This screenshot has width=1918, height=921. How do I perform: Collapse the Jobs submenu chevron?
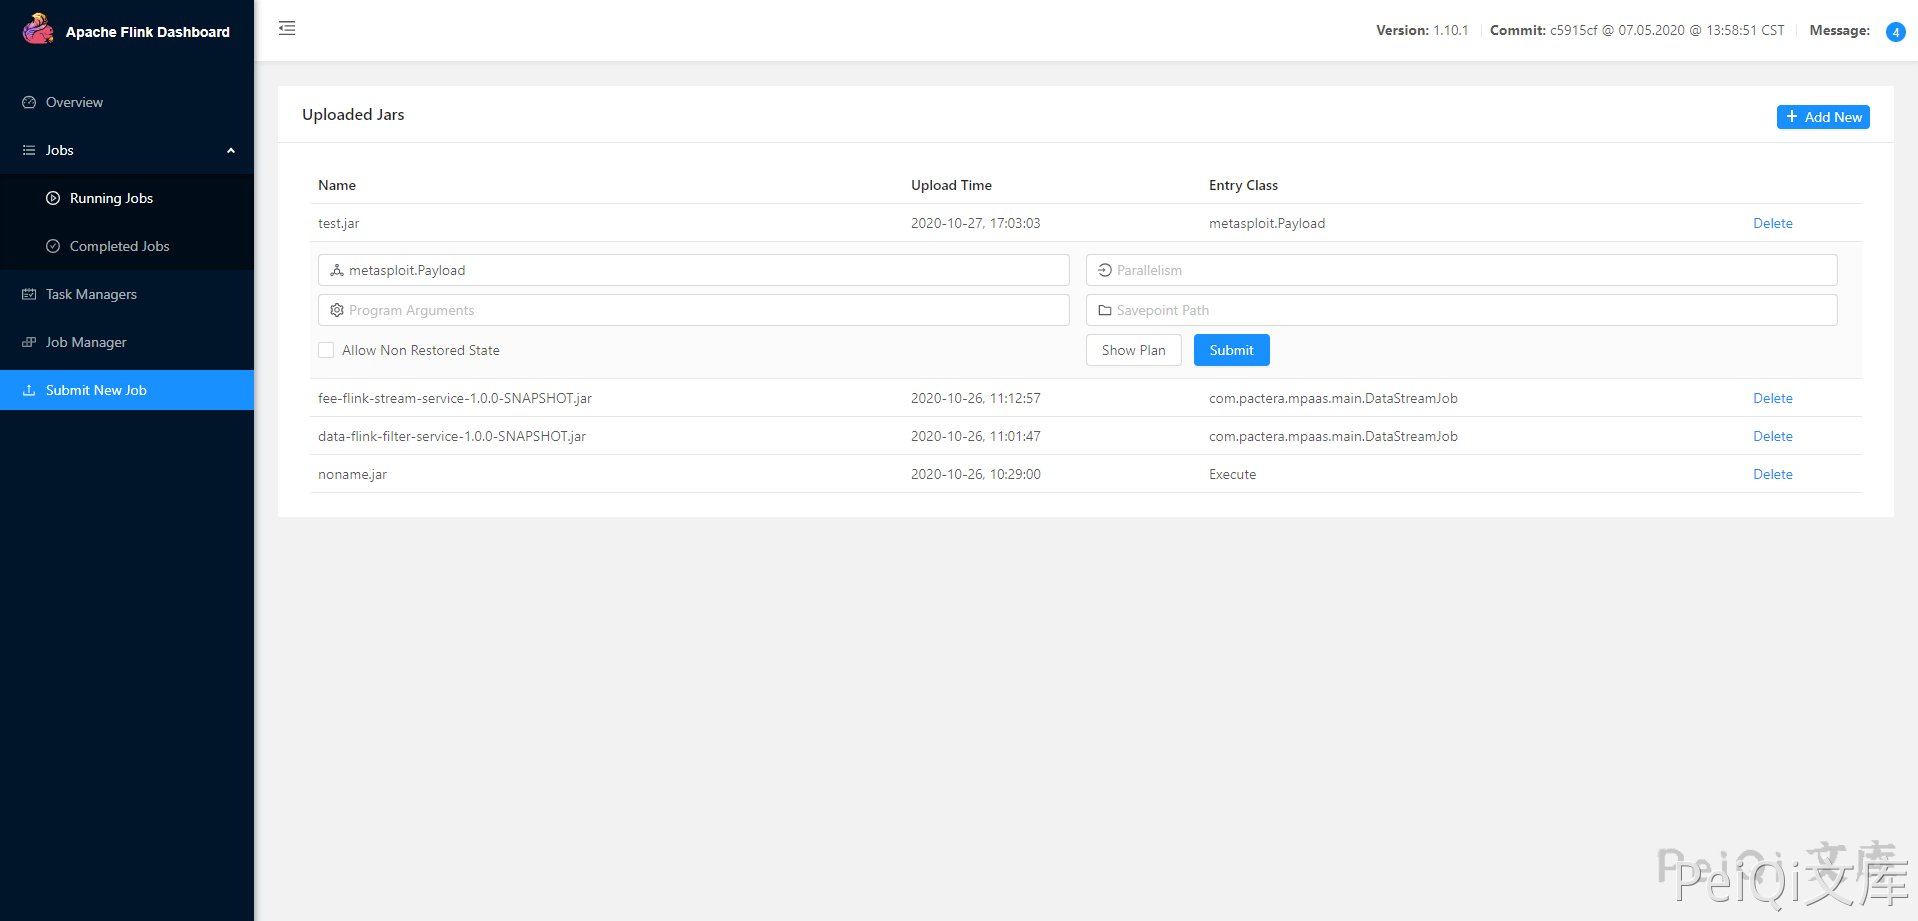pyautogui.click(x=231, y=150)
